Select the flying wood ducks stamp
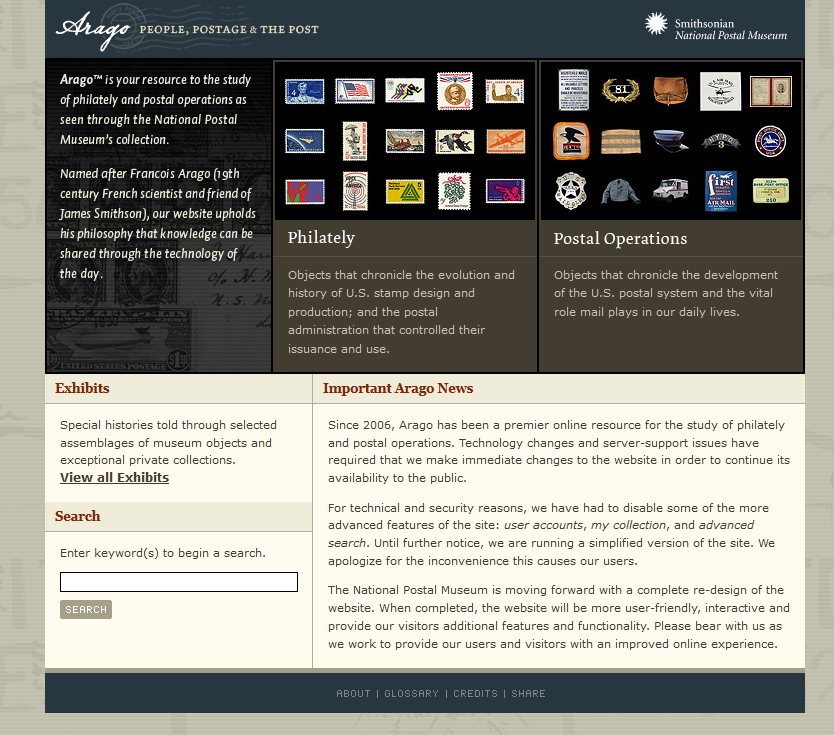The image size is (834, 735). pyautogui.click(x=455, y=141)
